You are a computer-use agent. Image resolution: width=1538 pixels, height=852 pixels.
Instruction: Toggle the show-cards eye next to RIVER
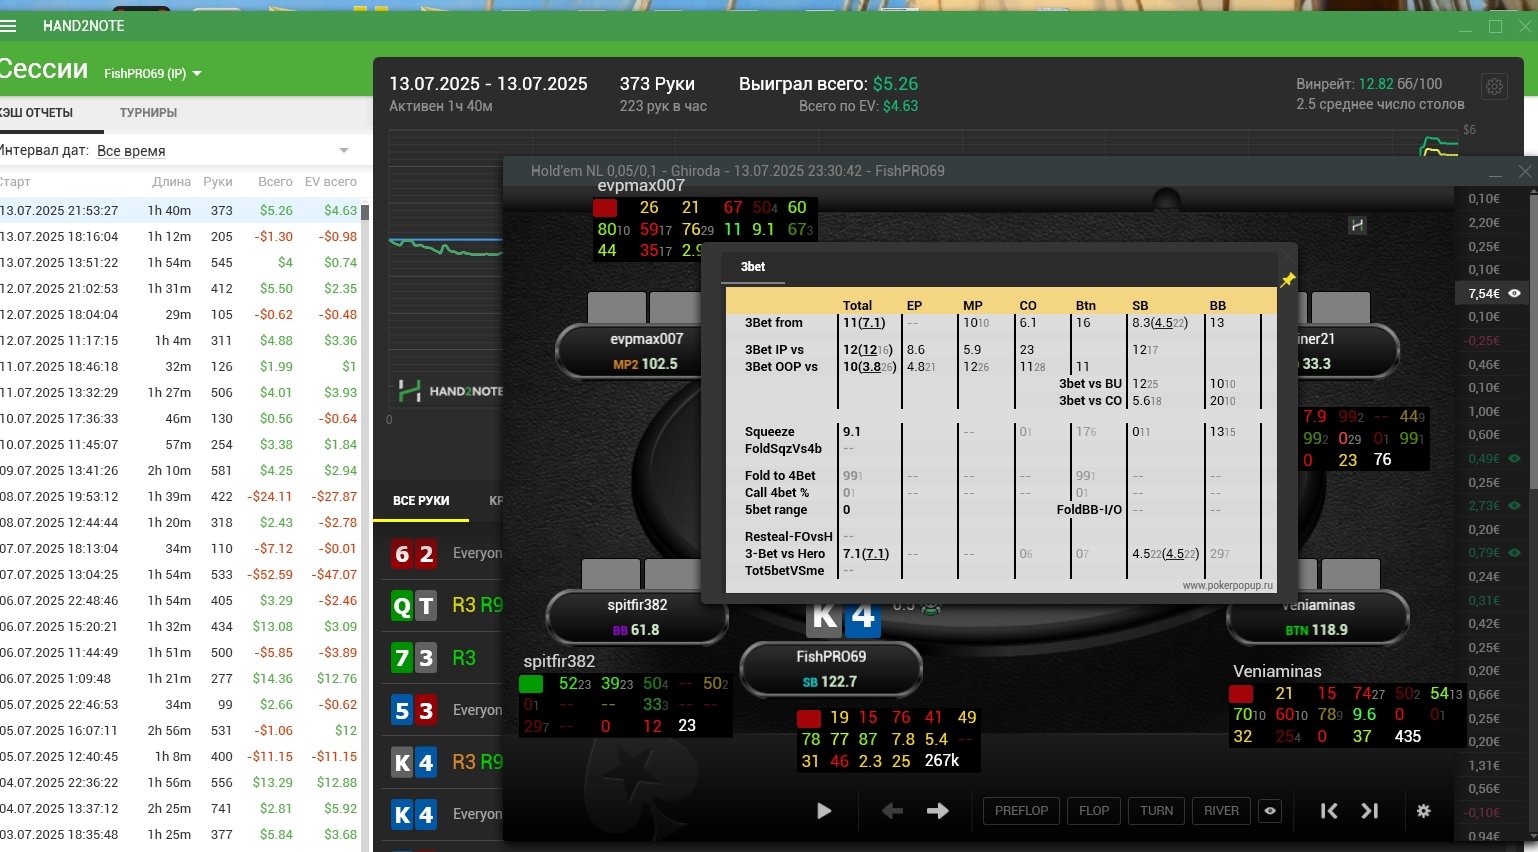1270,811
